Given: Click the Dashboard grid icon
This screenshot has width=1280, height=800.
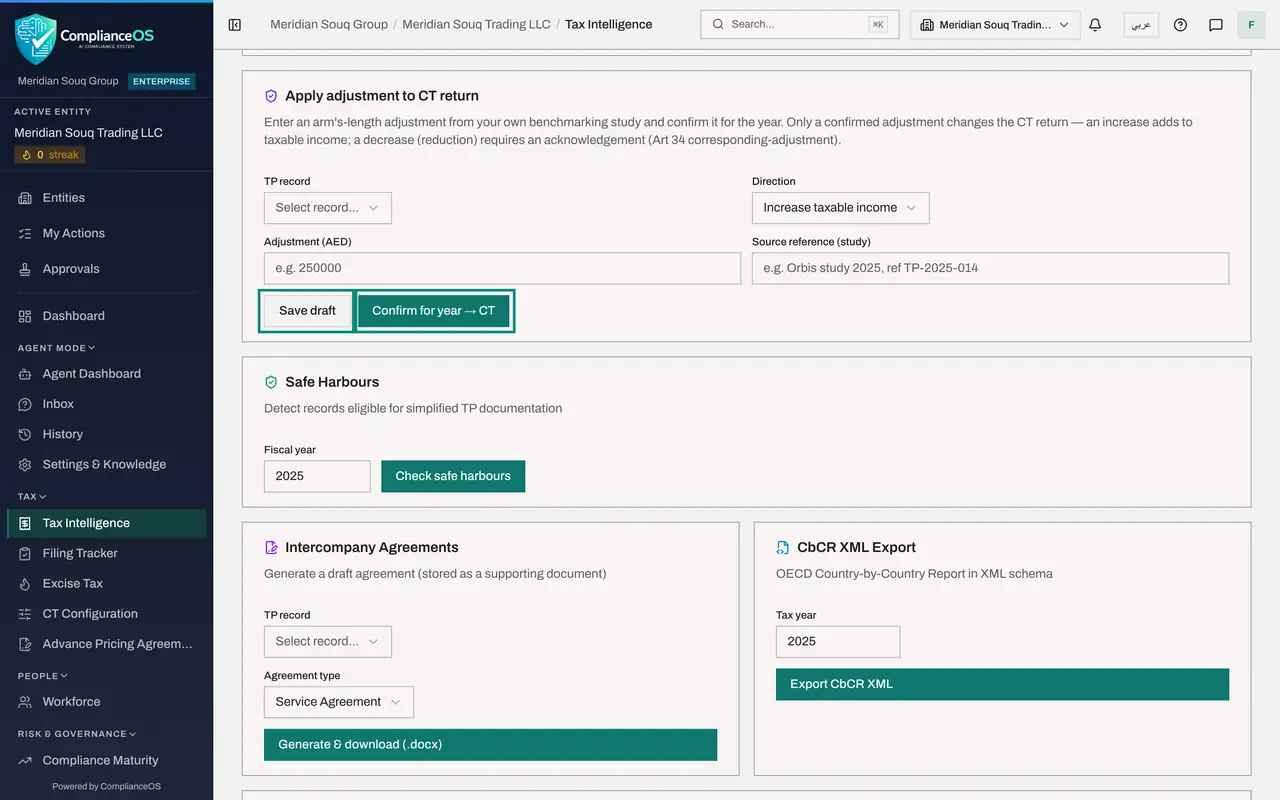Looking at the screenshot, I should click(25, 316).
